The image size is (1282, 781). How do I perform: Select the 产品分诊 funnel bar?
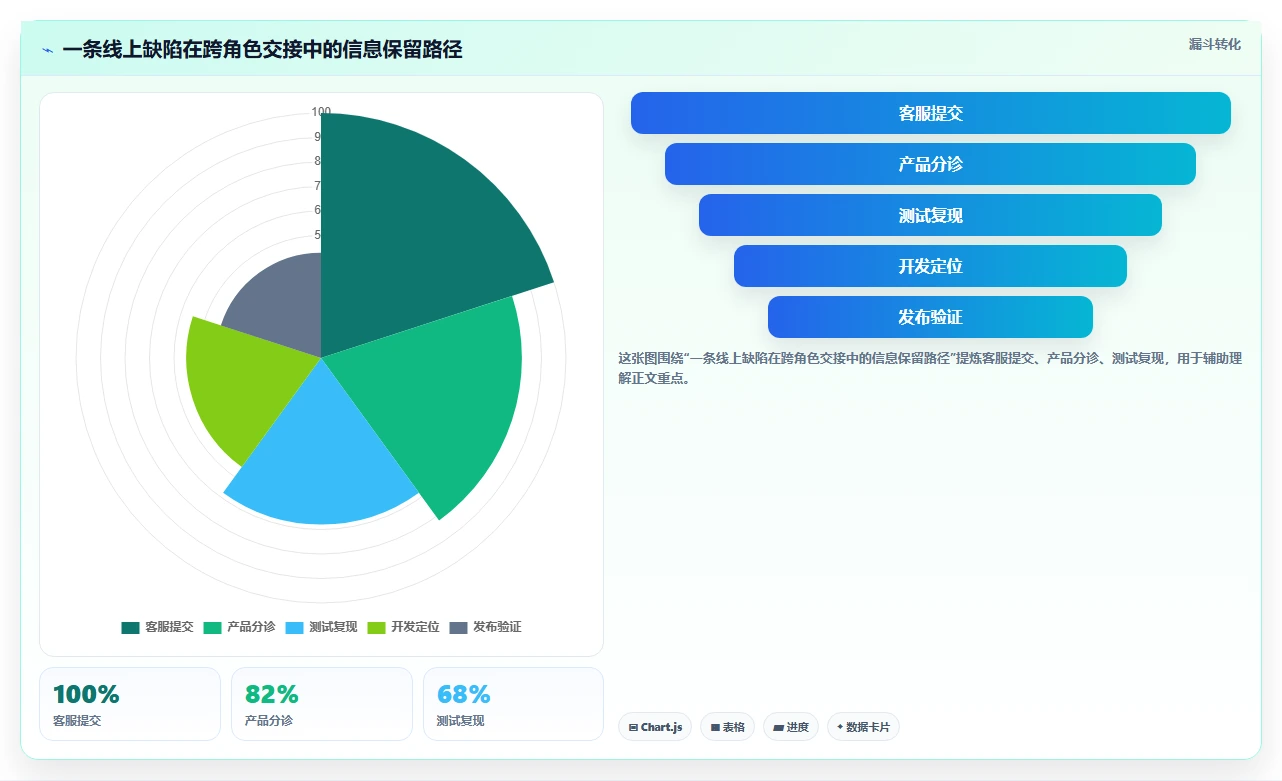930,164
